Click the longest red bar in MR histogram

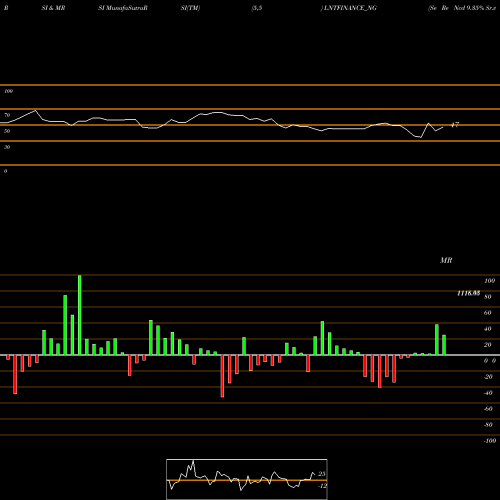(x=222, y=376)
